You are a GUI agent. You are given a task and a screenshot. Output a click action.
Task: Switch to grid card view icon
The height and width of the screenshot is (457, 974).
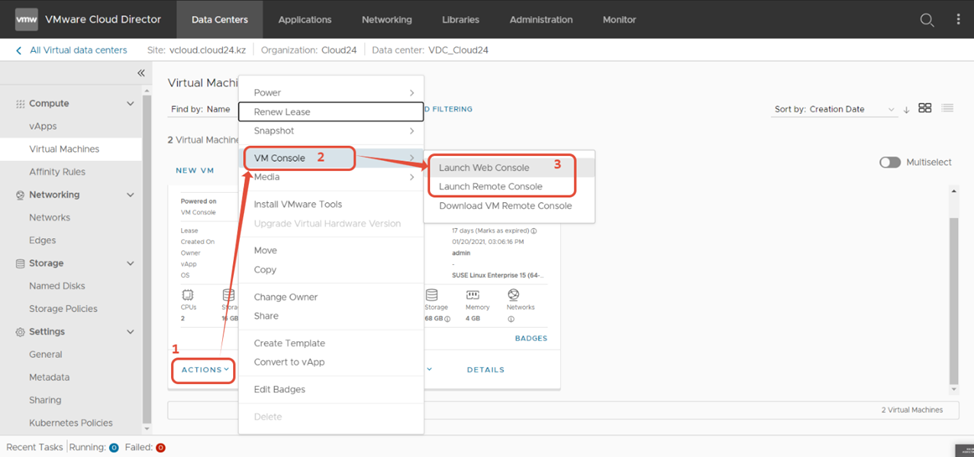pyautogui.click(x=925, y=108)
